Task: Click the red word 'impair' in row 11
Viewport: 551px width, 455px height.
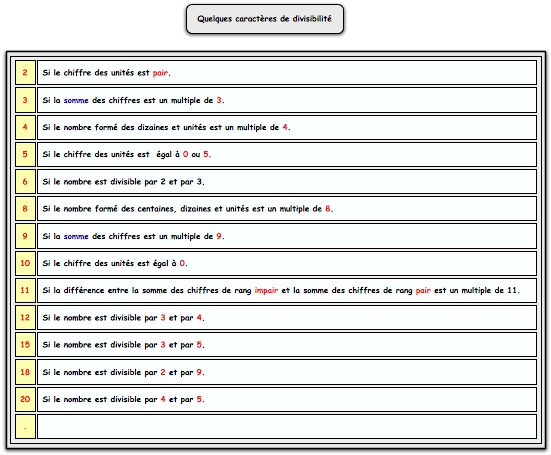Action: [x=266, y=291]
